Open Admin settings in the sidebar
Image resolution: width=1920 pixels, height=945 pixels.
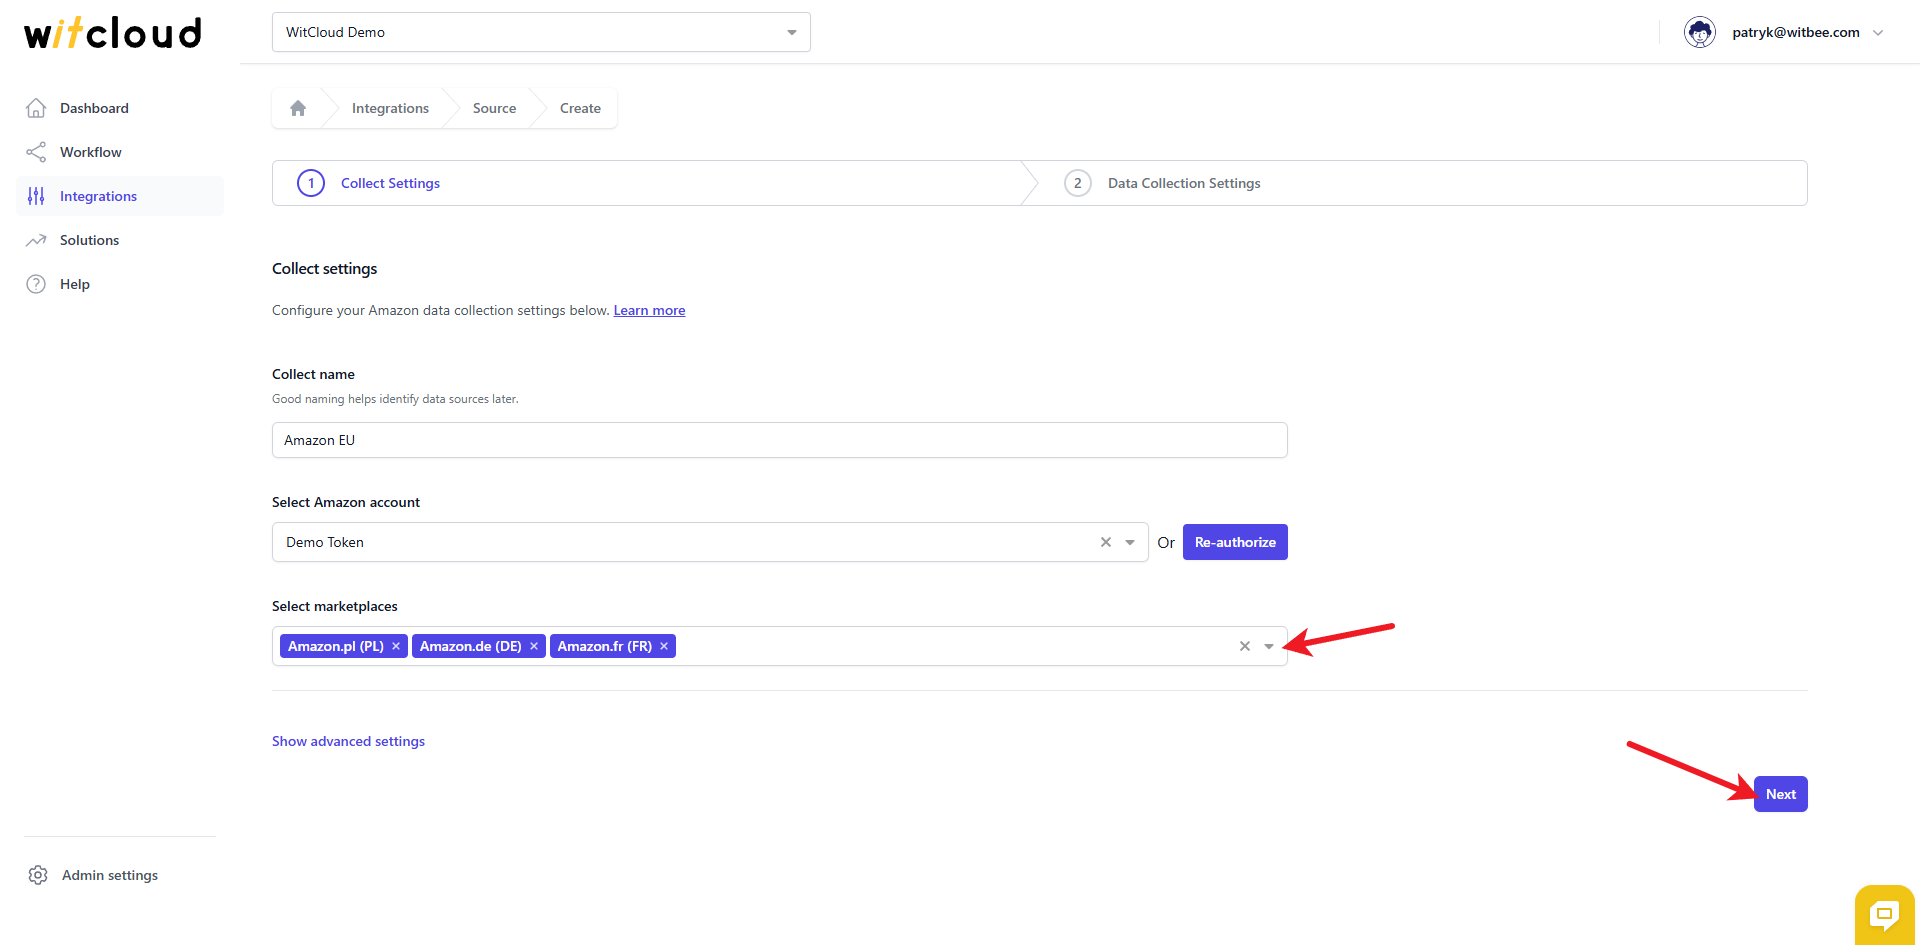(110, 875)
